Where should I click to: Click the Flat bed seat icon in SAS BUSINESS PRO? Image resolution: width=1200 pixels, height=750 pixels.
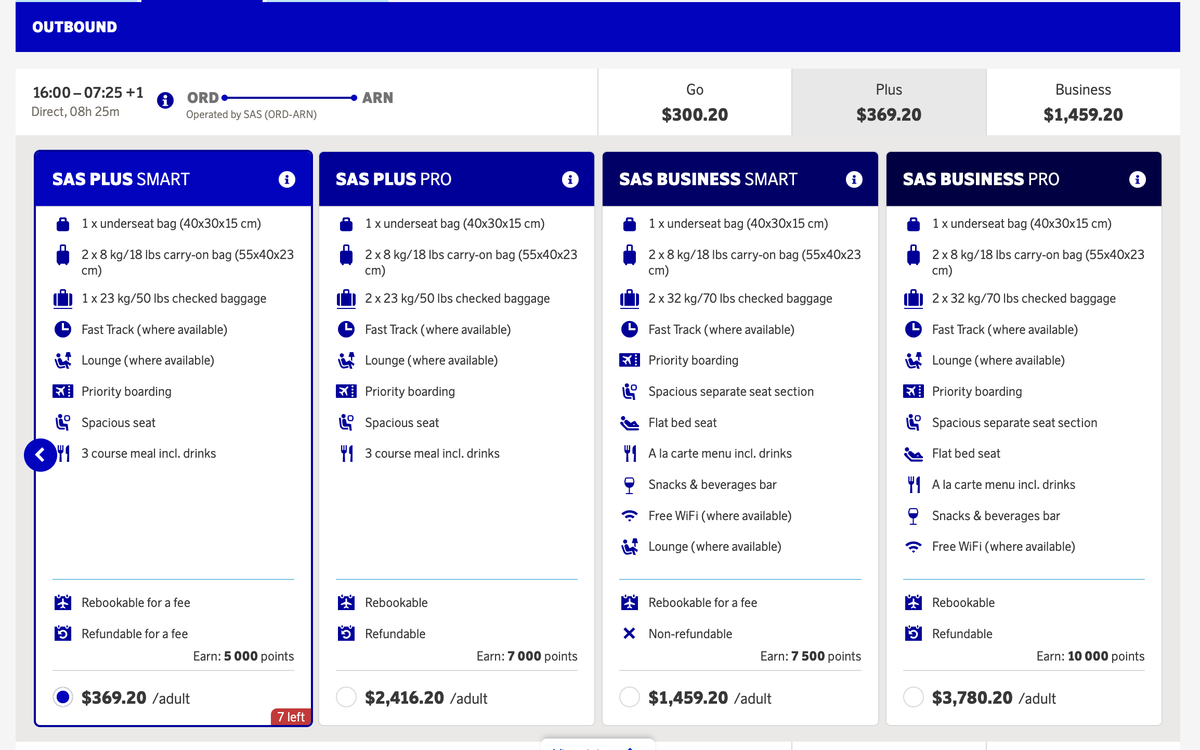pyautogui.click(x=912, y=453)
